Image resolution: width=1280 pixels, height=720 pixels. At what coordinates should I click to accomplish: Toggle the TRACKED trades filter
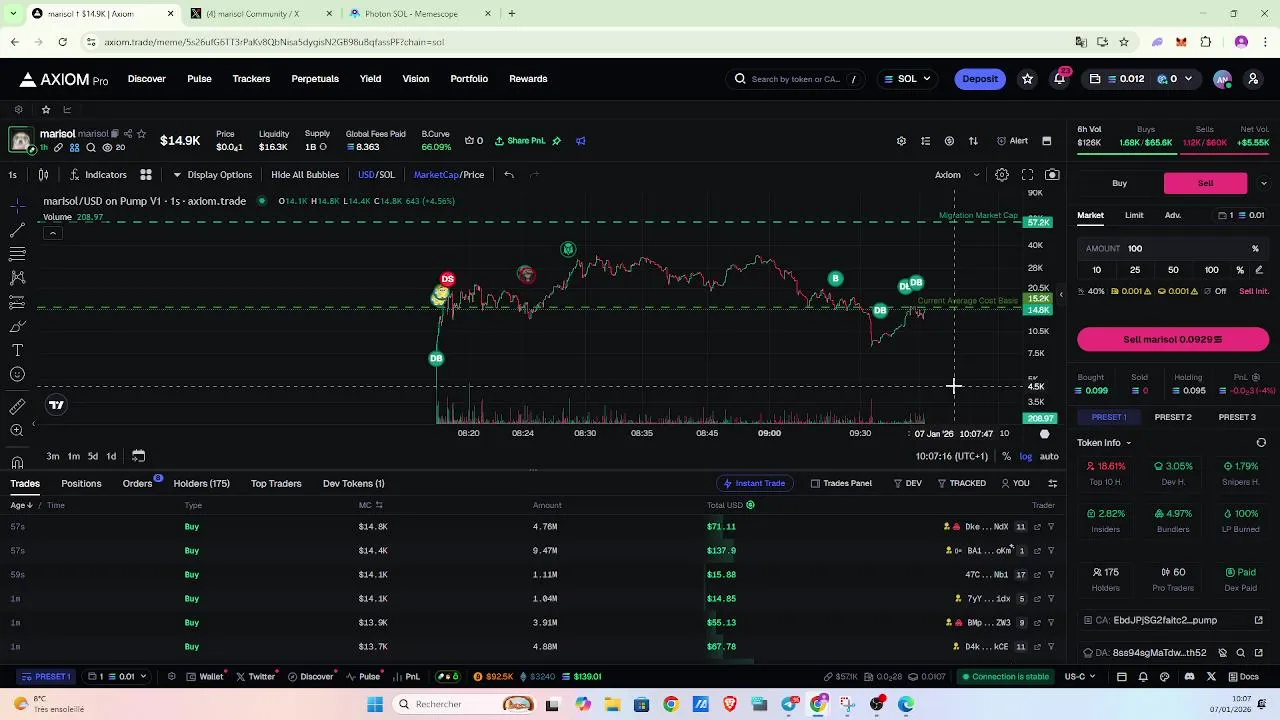(961, 484)
